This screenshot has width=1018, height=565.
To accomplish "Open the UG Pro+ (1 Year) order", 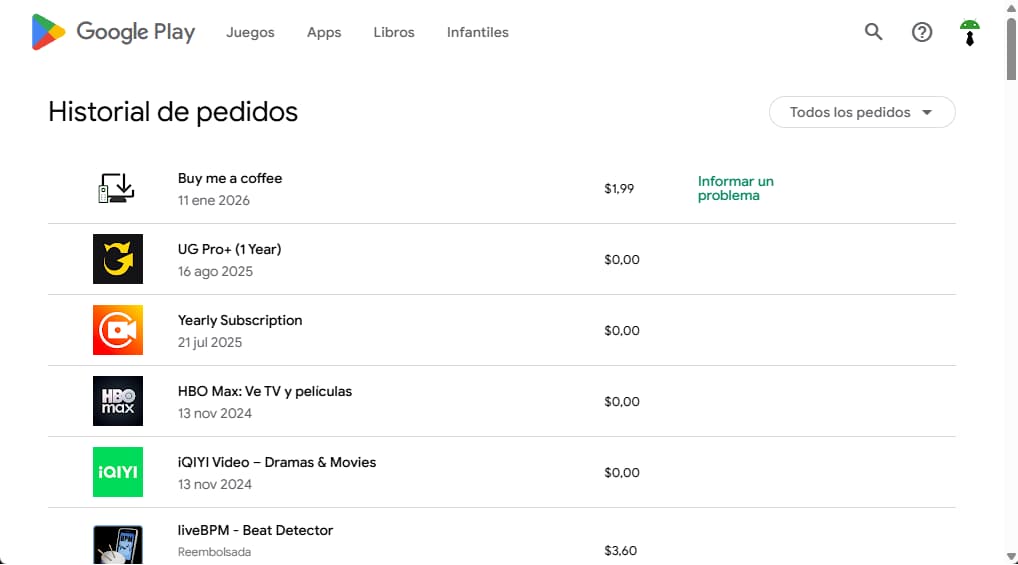I will (229, 249).
